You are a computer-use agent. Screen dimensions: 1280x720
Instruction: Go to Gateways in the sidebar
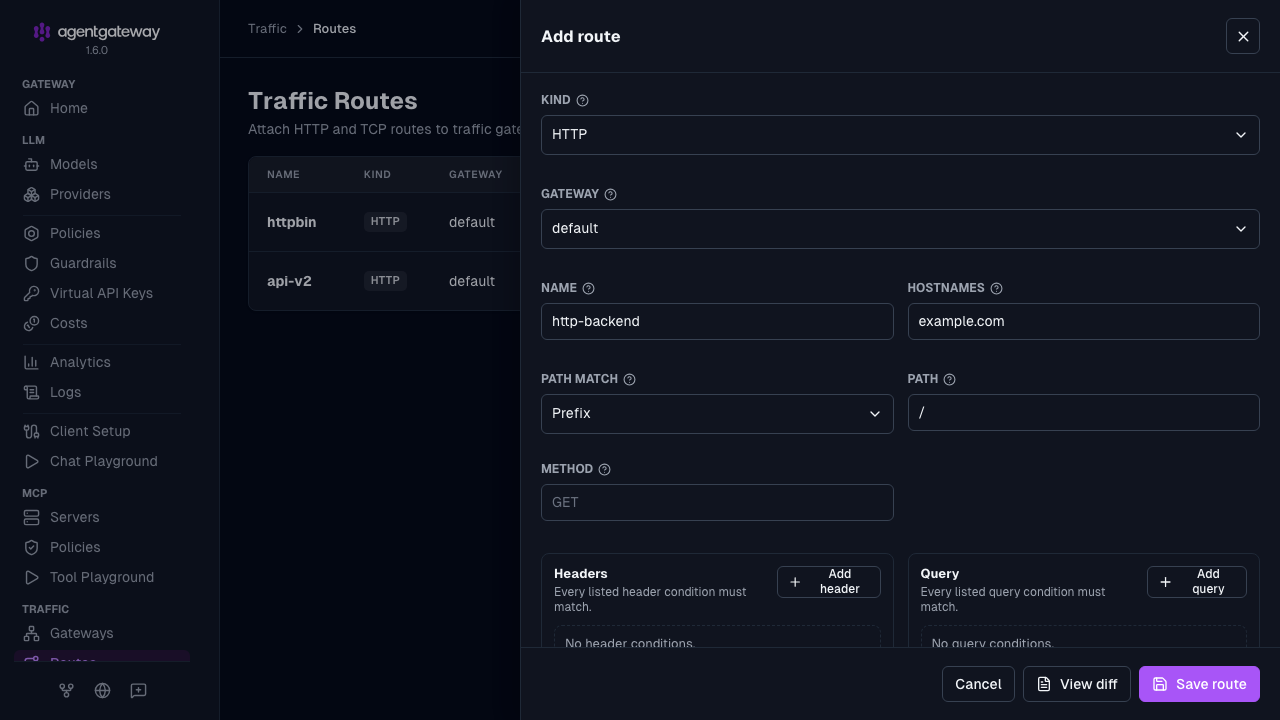click(101, 633)
